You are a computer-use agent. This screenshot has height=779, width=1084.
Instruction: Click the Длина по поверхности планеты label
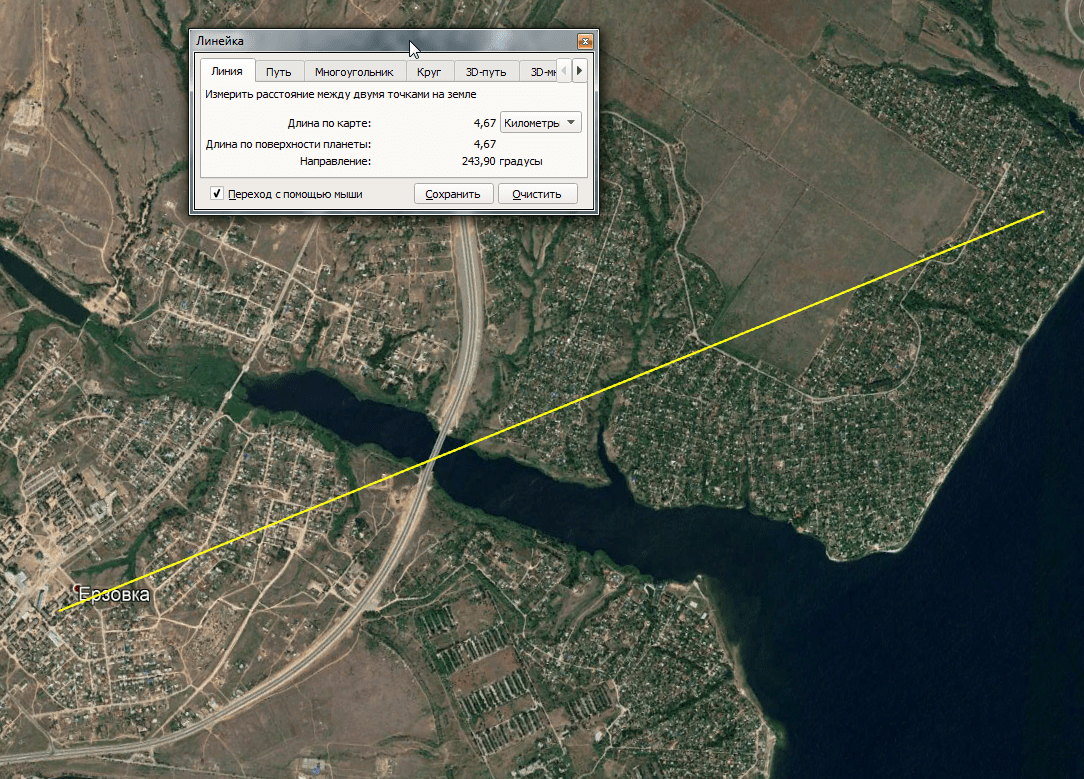[x=288, y=144]
